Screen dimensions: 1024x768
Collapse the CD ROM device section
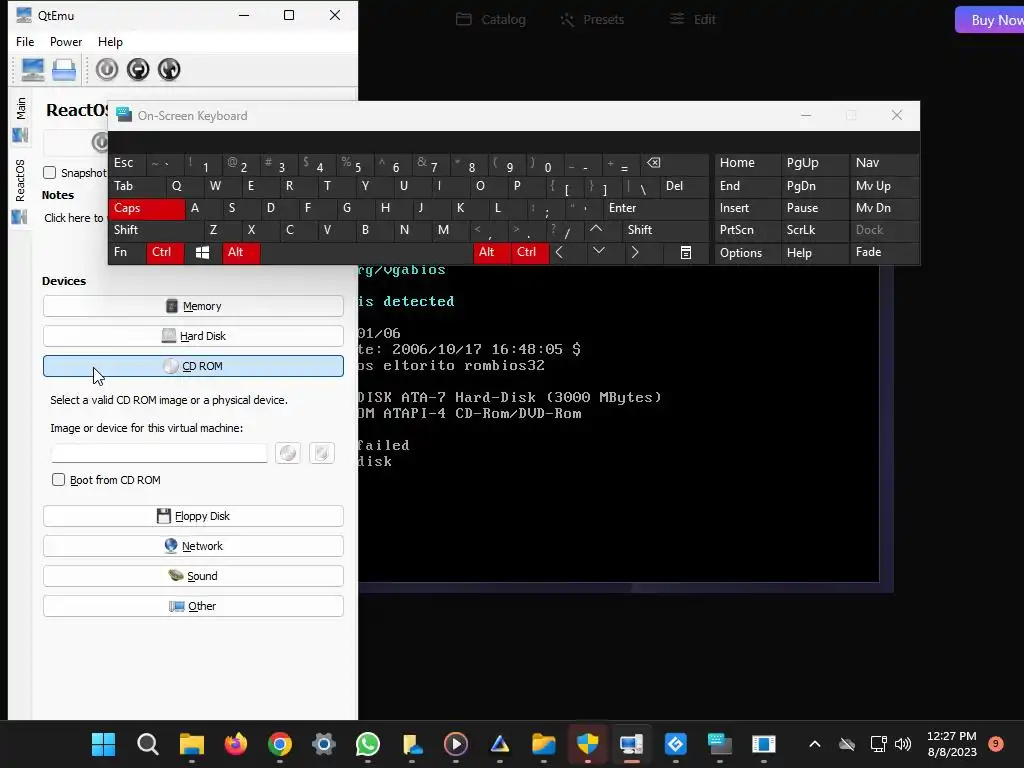[193, 366]
